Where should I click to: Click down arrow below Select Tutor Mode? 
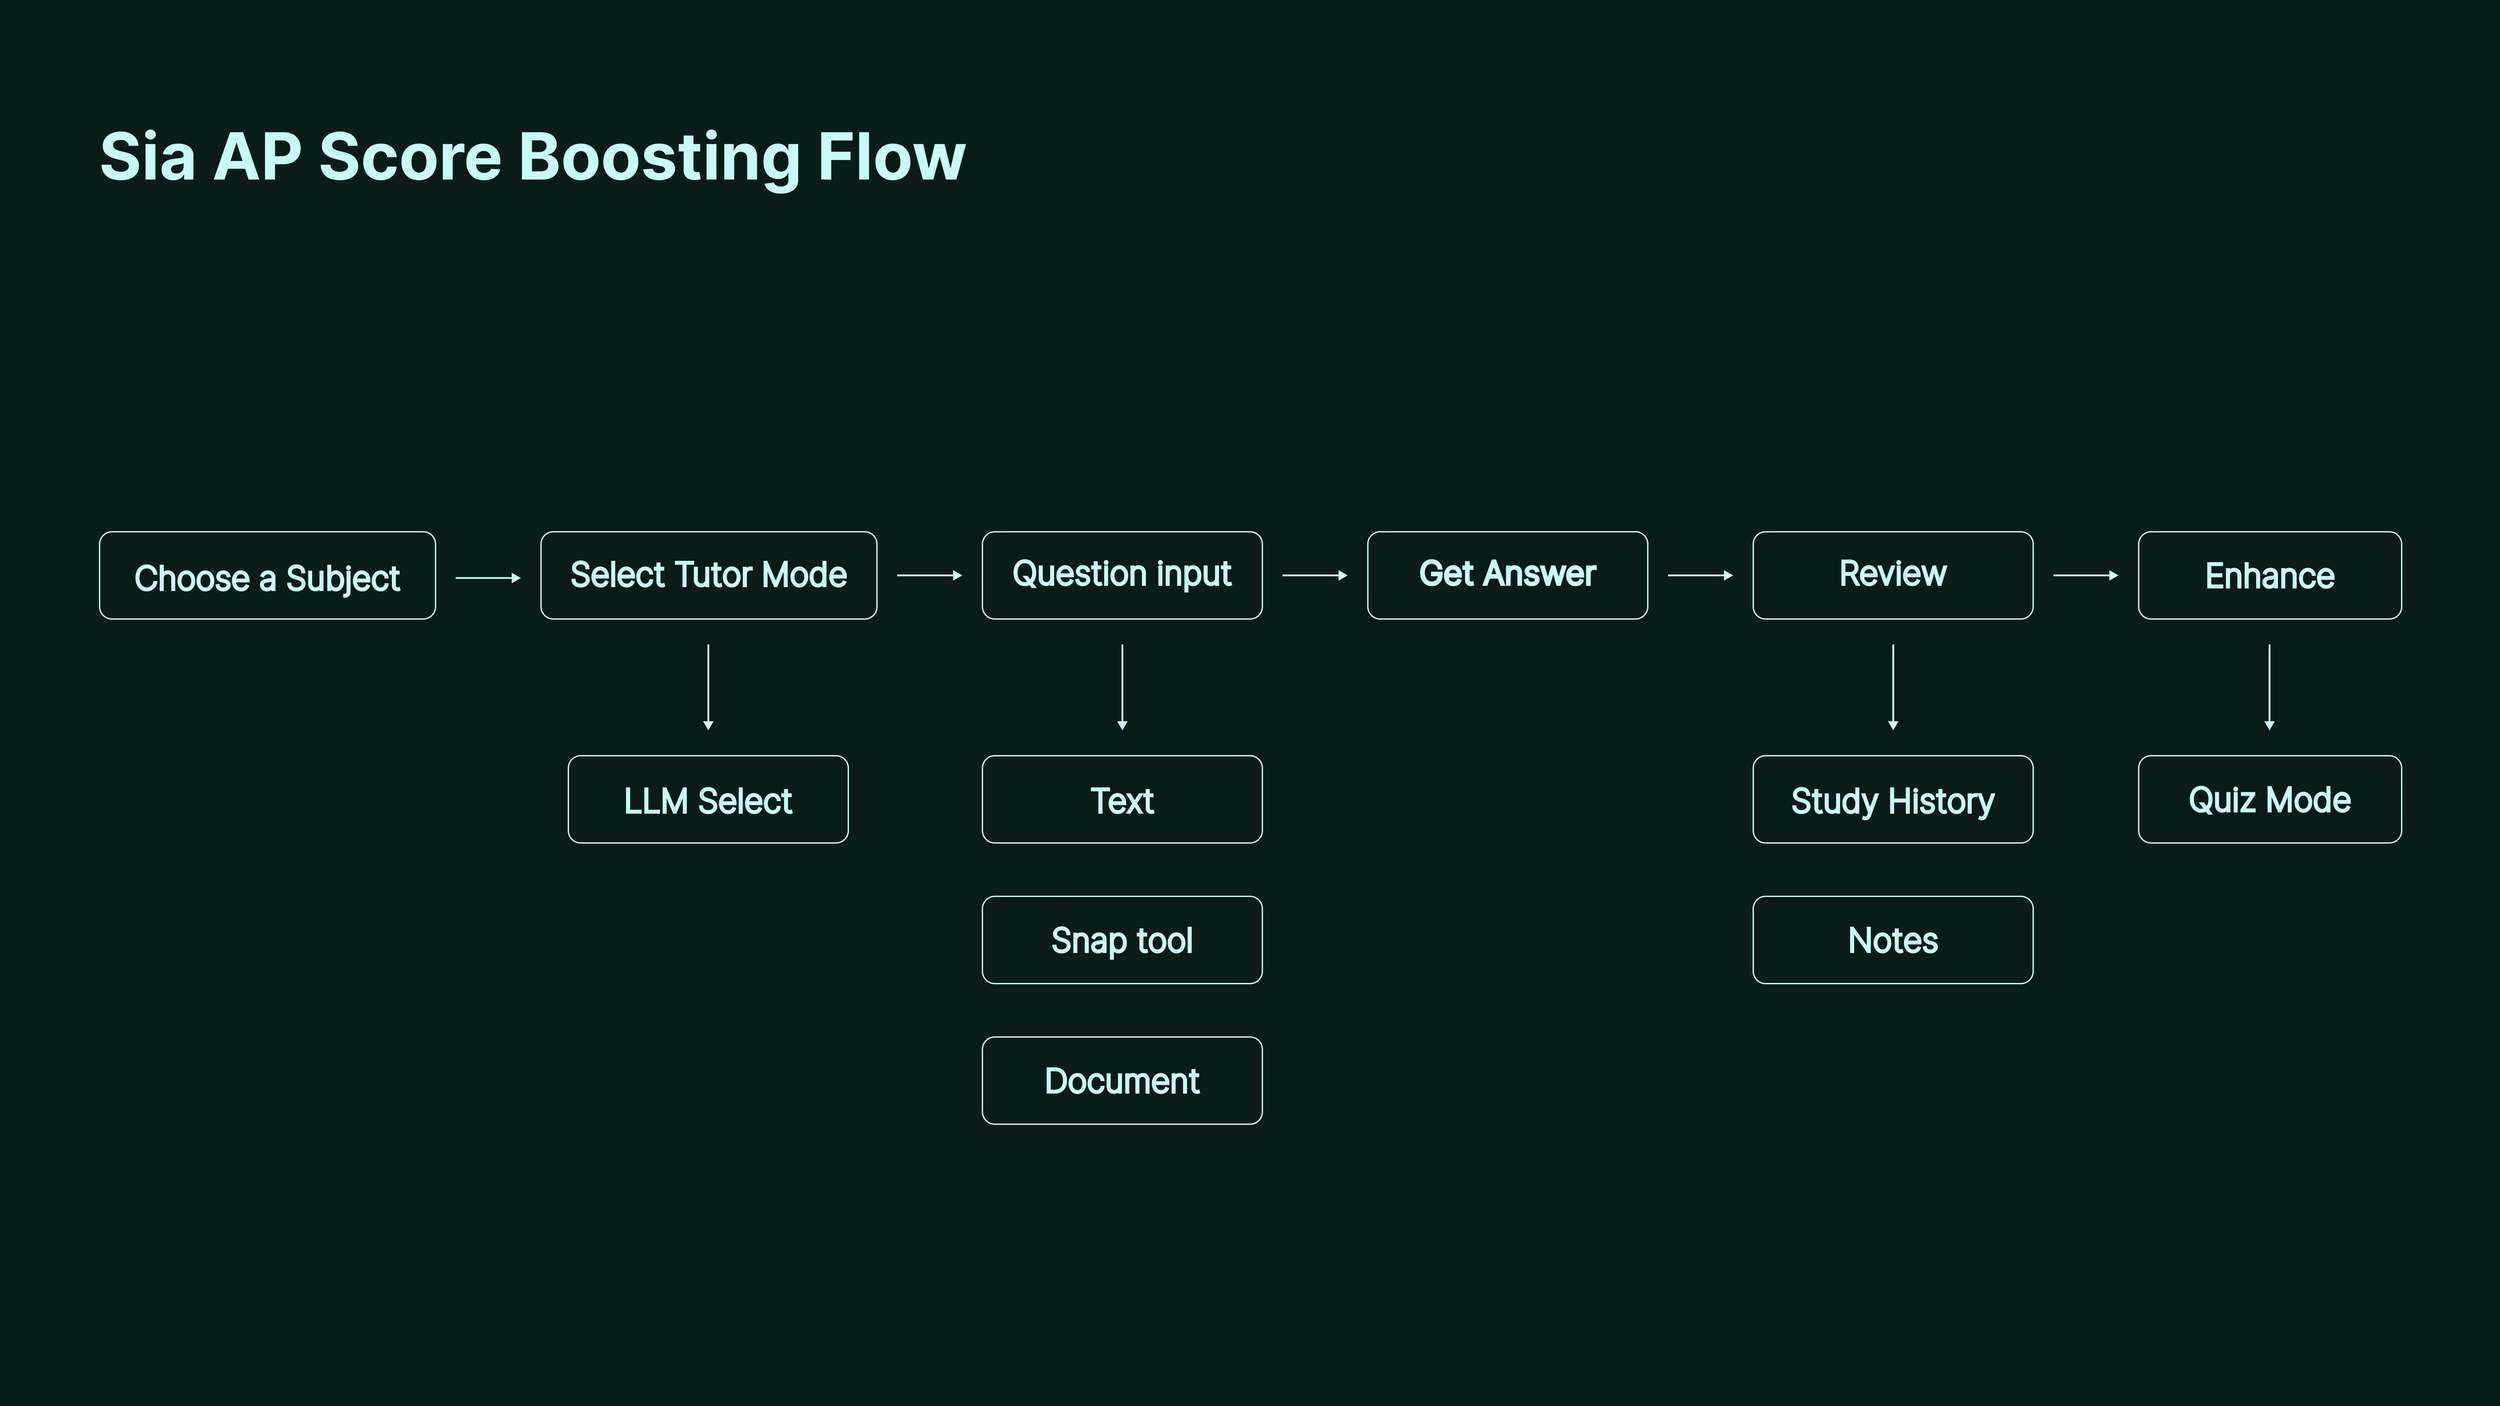(708, 687)
